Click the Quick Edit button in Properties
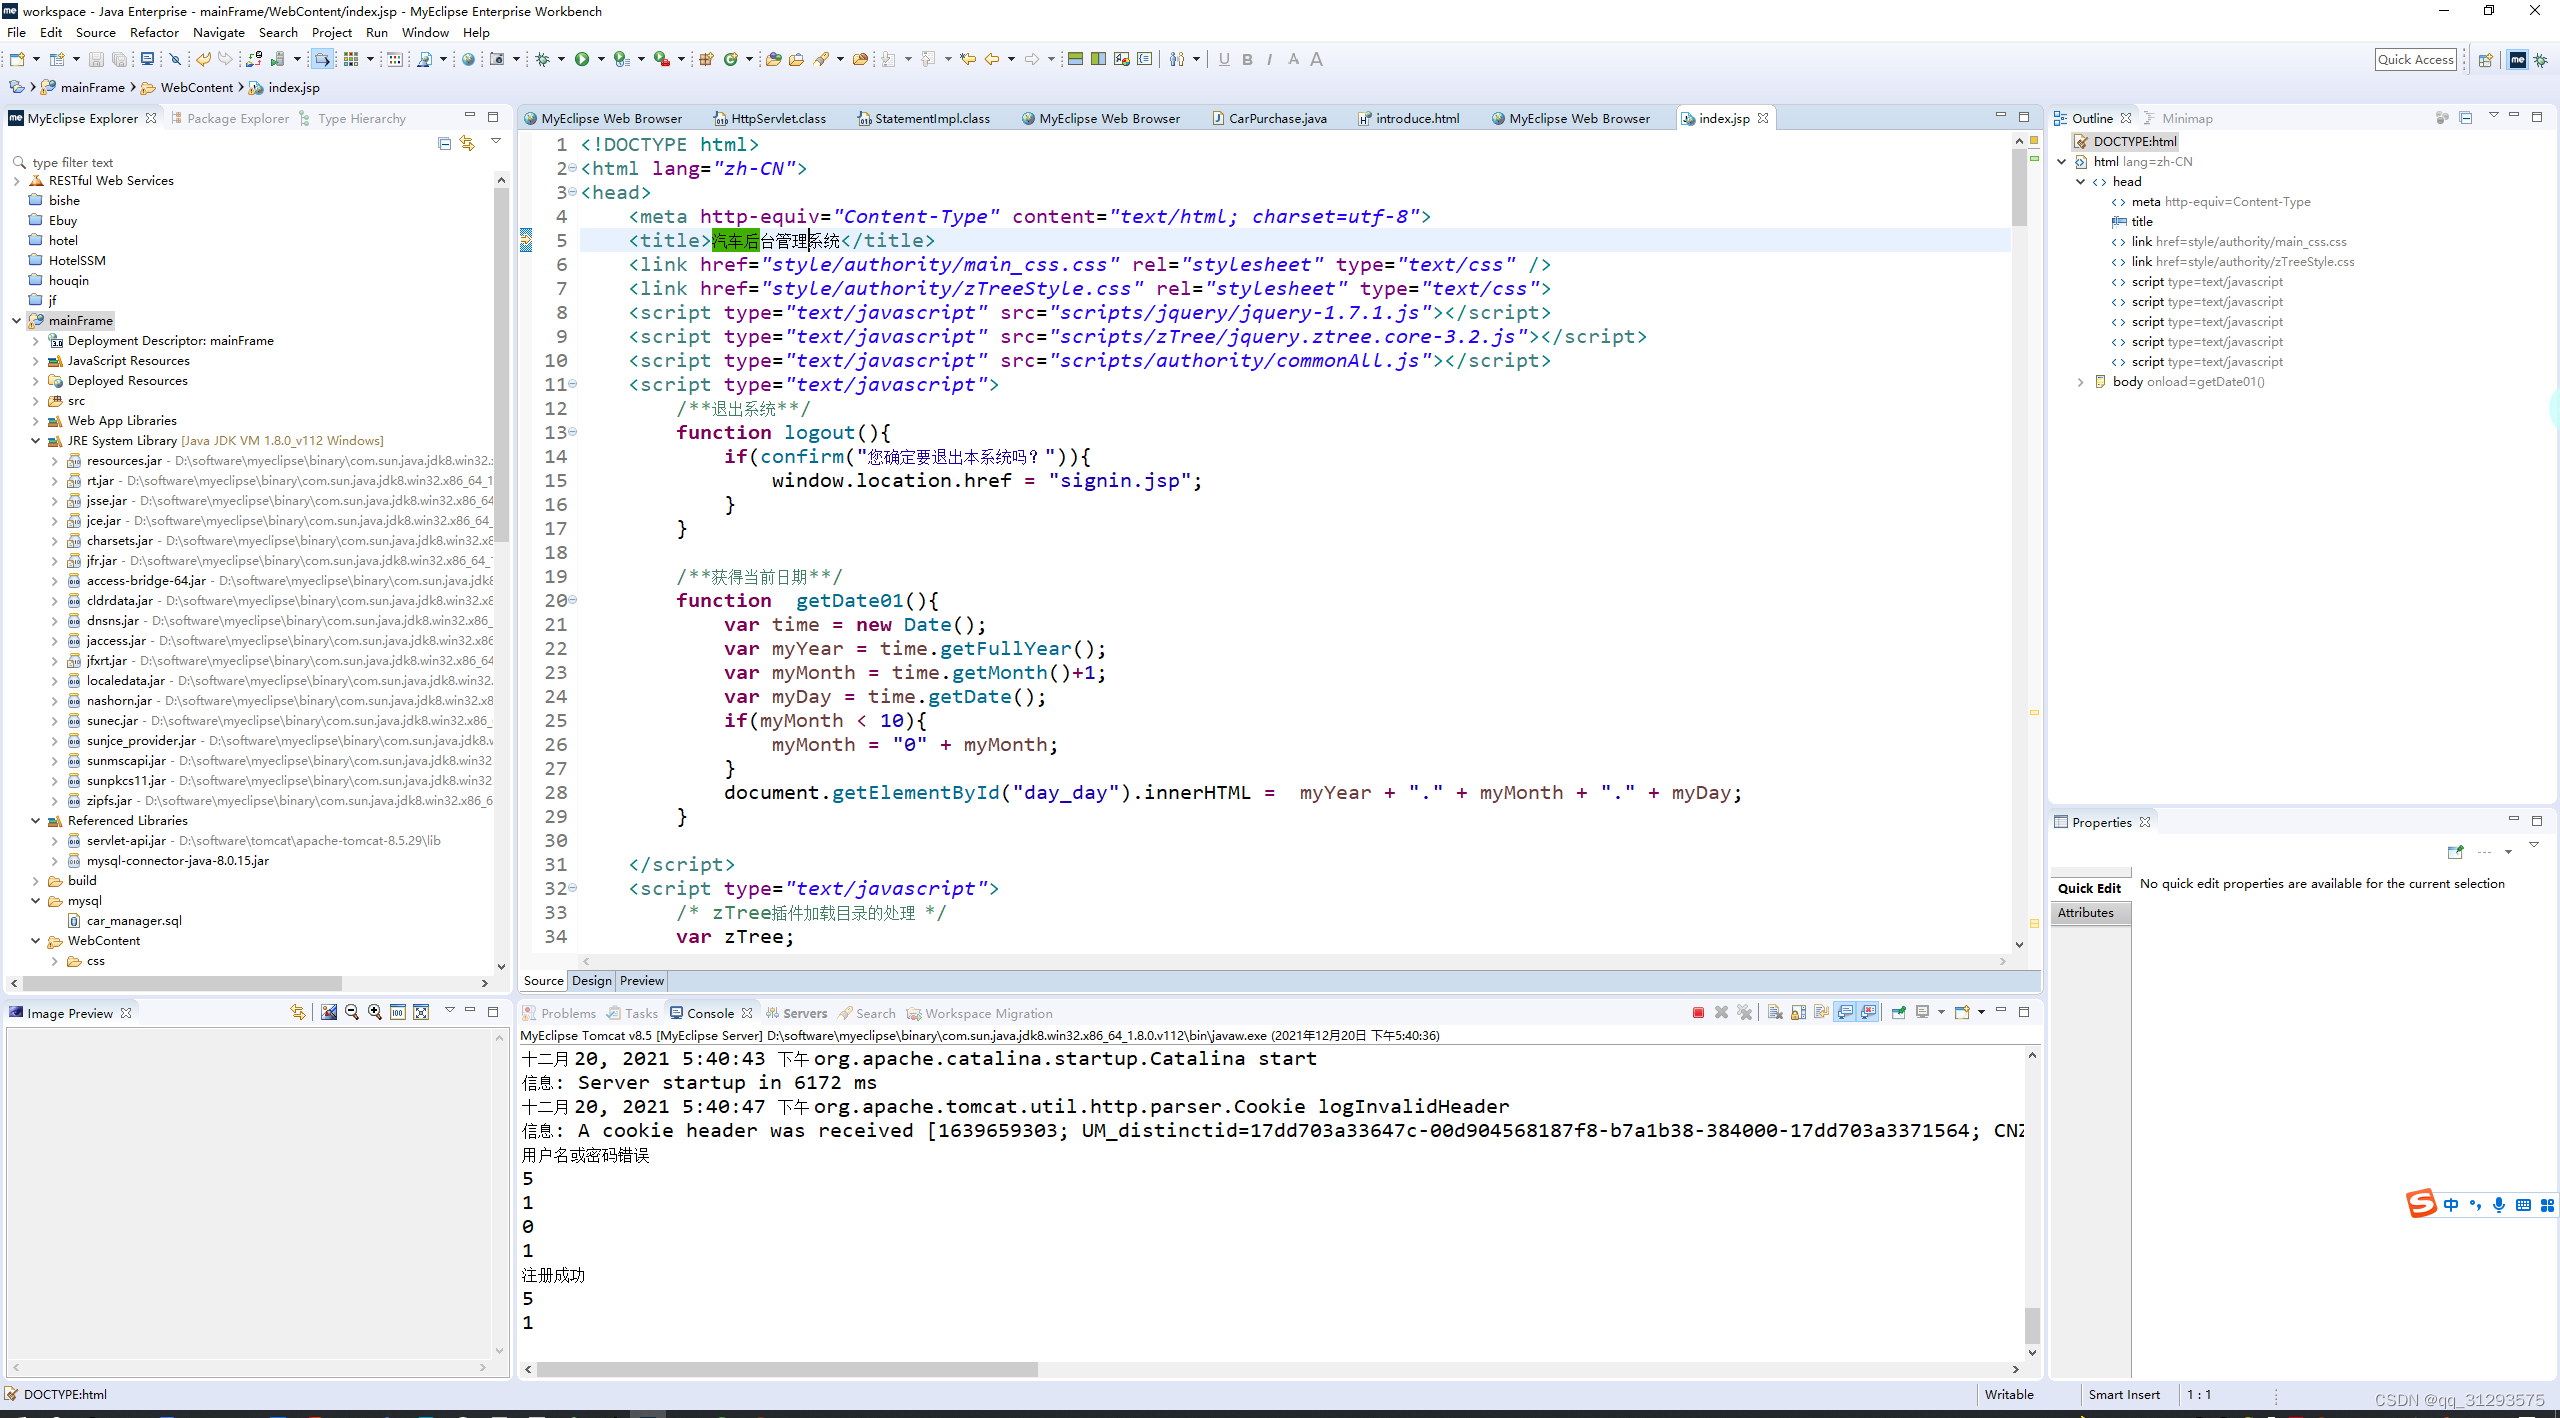 pyautogui.click(x=2090, y=888)
